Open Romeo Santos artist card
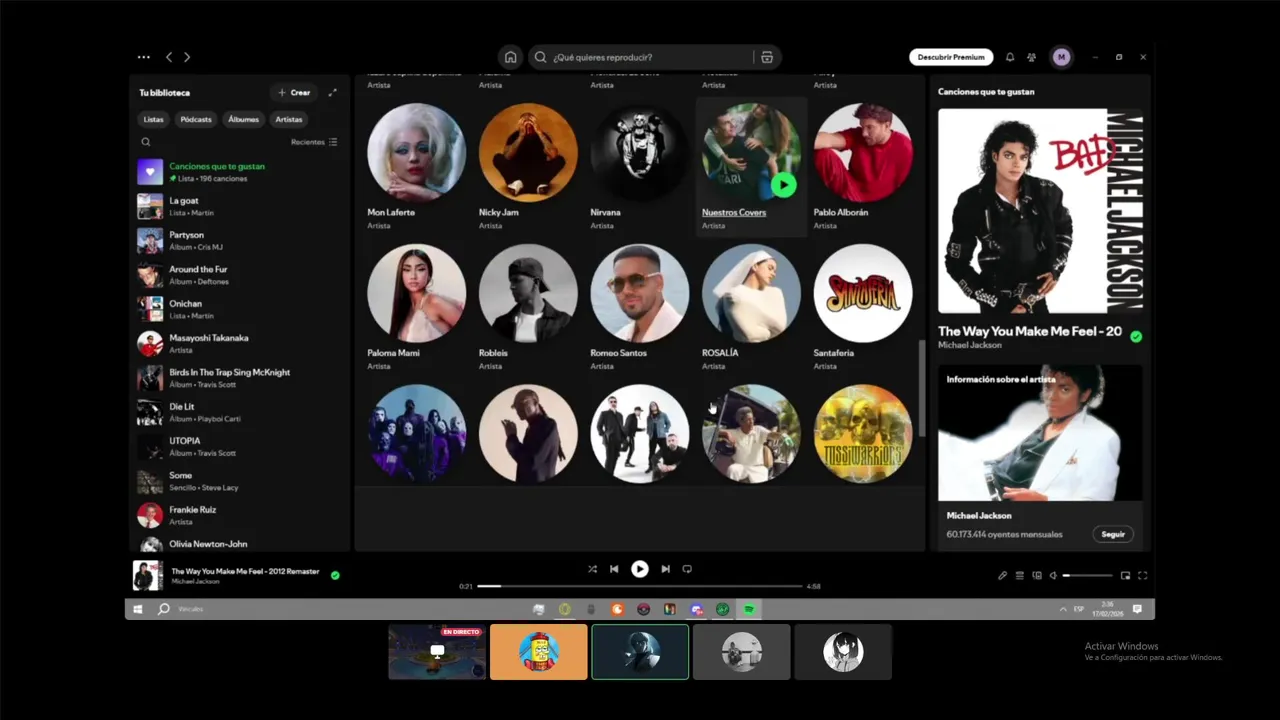 639,308
